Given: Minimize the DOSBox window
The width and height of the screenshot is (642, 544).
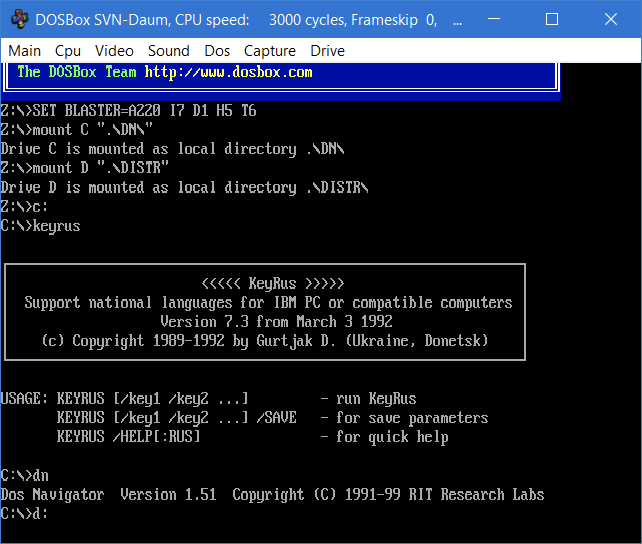Looking at the screenshot, I should (x=494, y=19).
